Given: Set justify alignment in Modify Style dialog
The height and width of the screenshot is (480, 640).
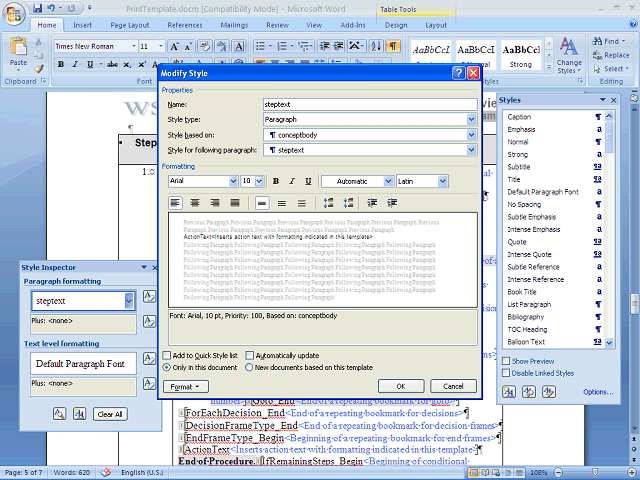Looking at the screenshot, I should 235,203.
